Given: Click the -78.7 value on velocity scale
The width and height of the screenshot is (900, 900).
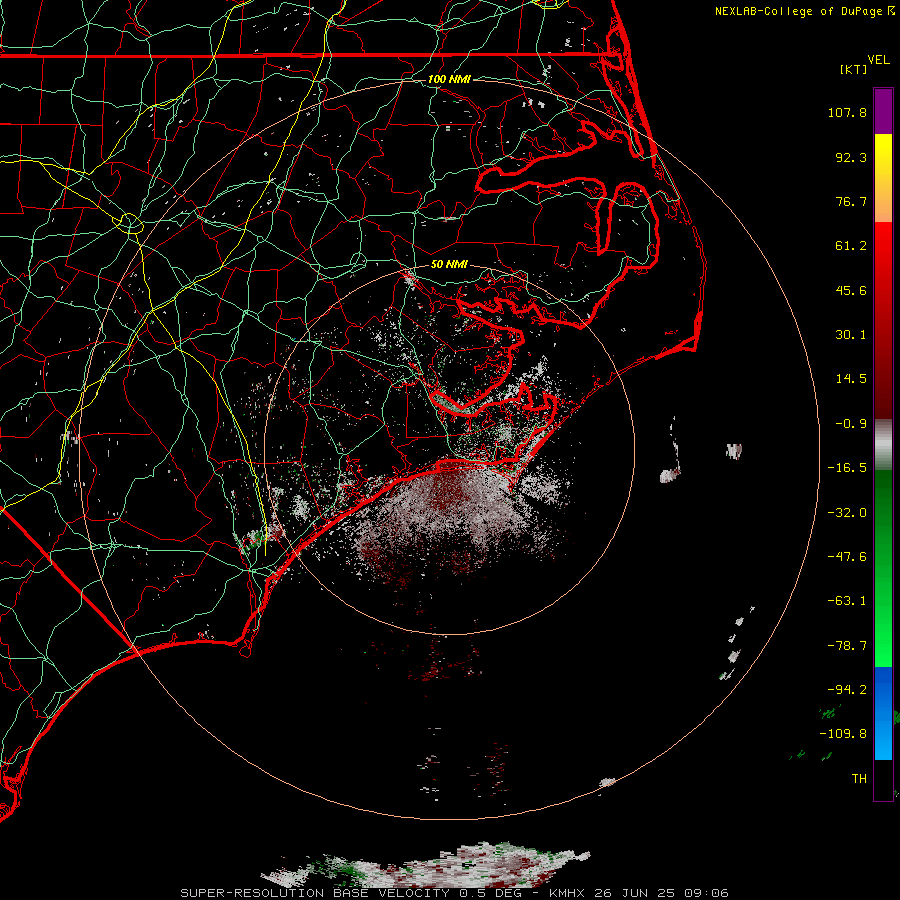Looking at the screenshot, I should pyautogui.click(x=847, y=646).
